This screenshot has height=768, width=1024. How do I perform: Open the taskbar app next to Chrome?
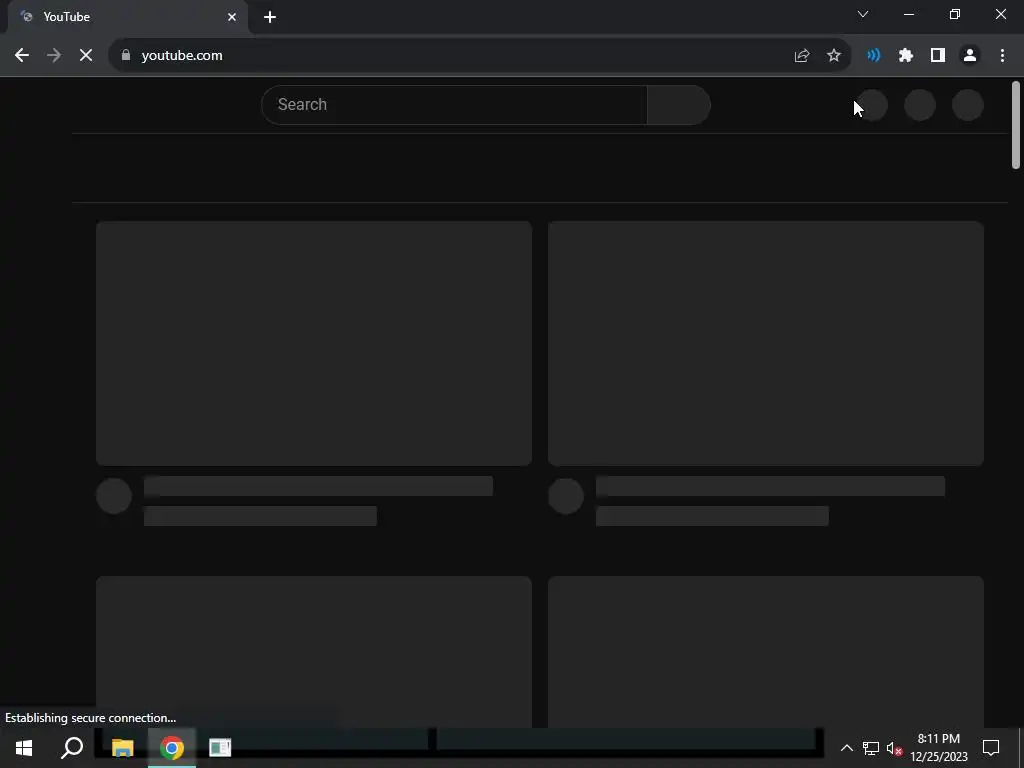(220, 748)
